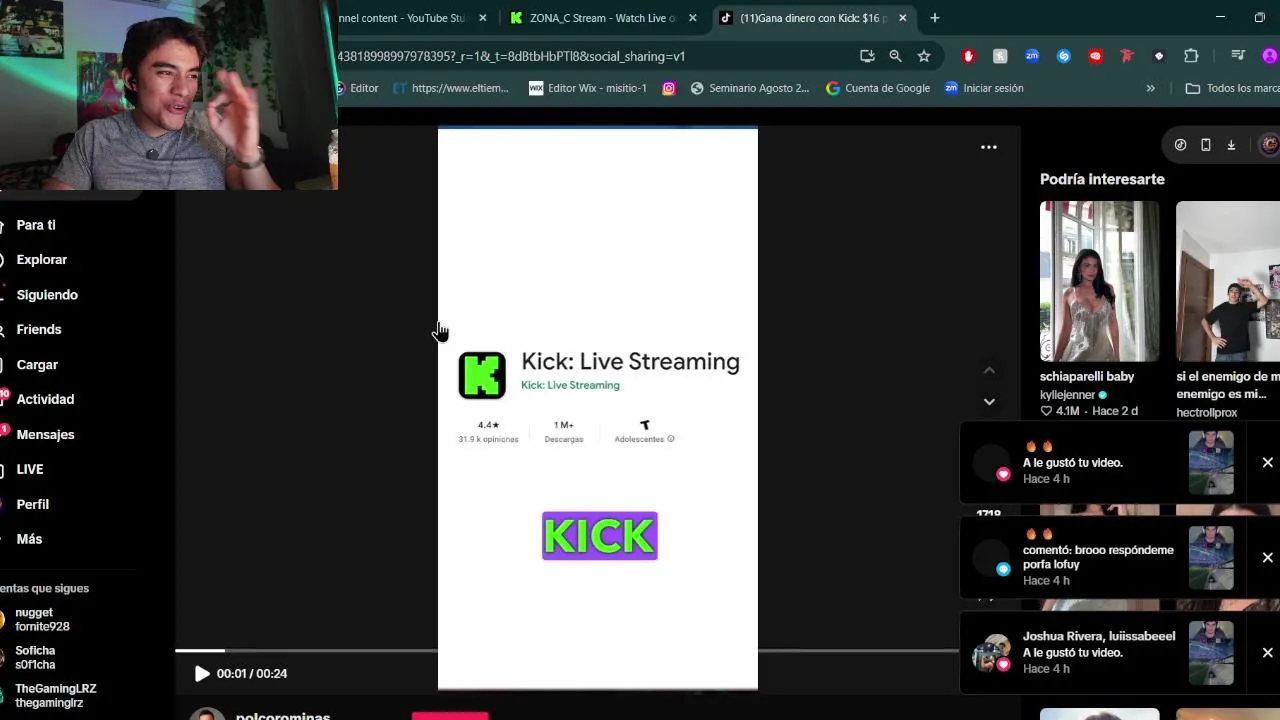Open the three-dots menu on the video
The height and width of the screenshot is (720, 1280).
[989, 147]
